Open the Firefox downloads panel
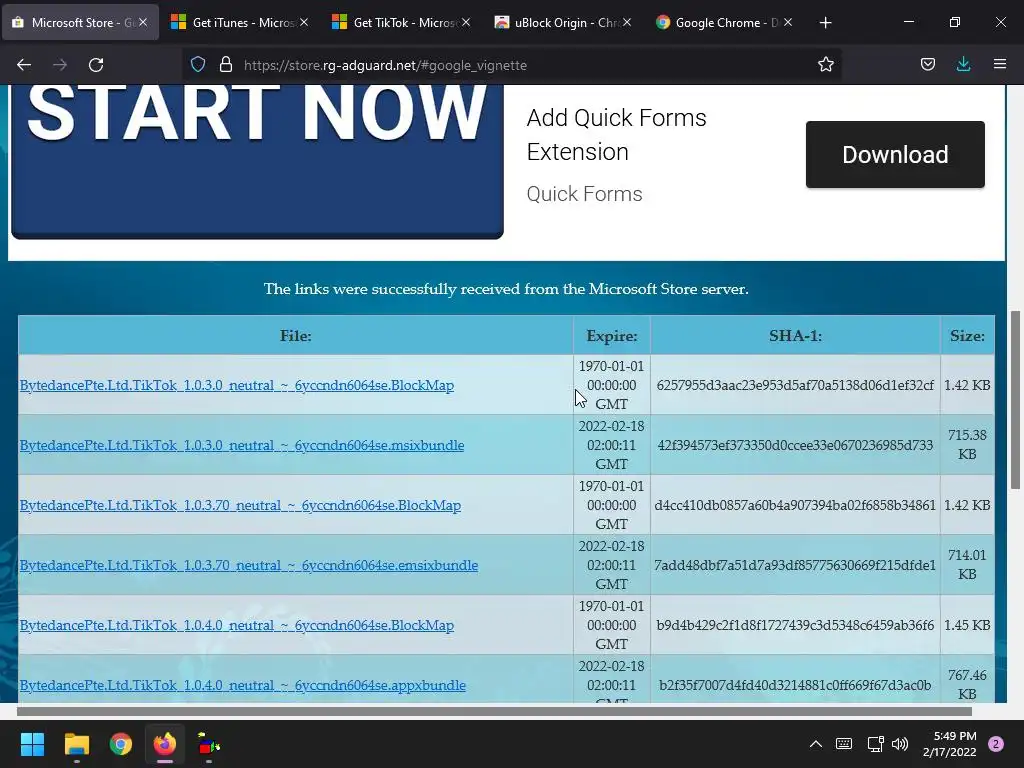The width and height of the screenshot is (1024, 768). (963, 65)
